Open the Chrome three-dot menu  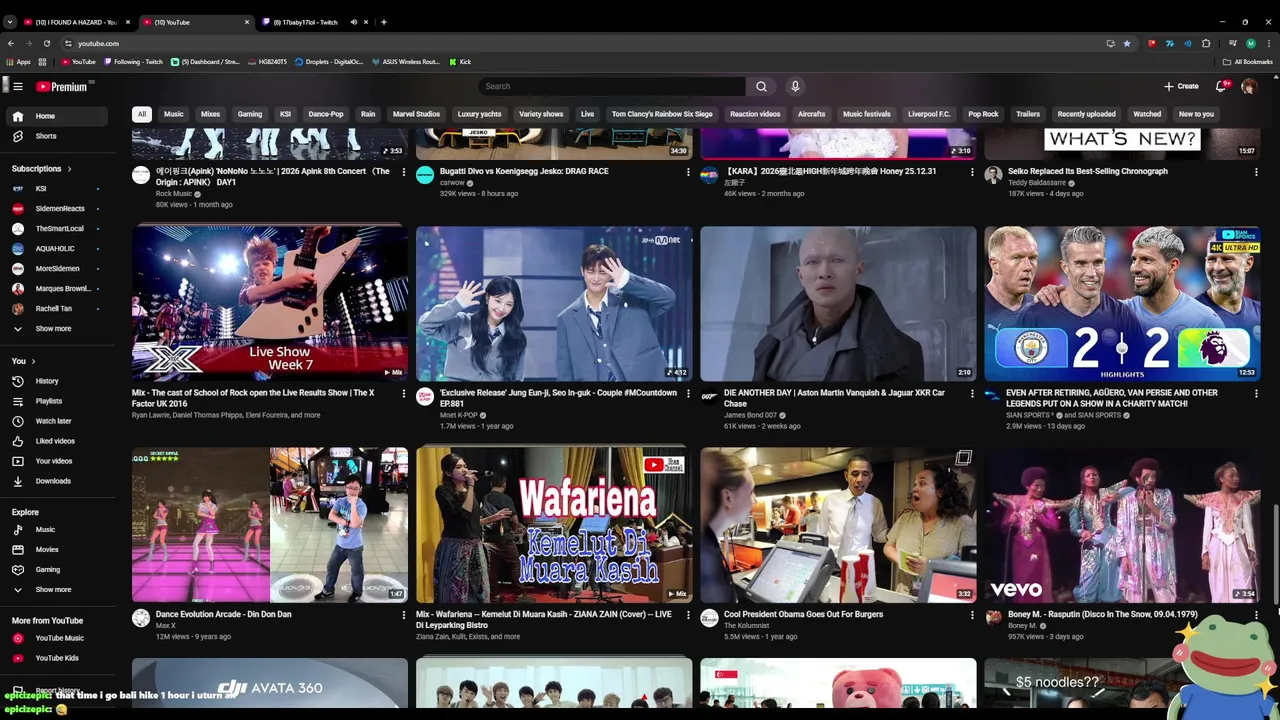1268,43
